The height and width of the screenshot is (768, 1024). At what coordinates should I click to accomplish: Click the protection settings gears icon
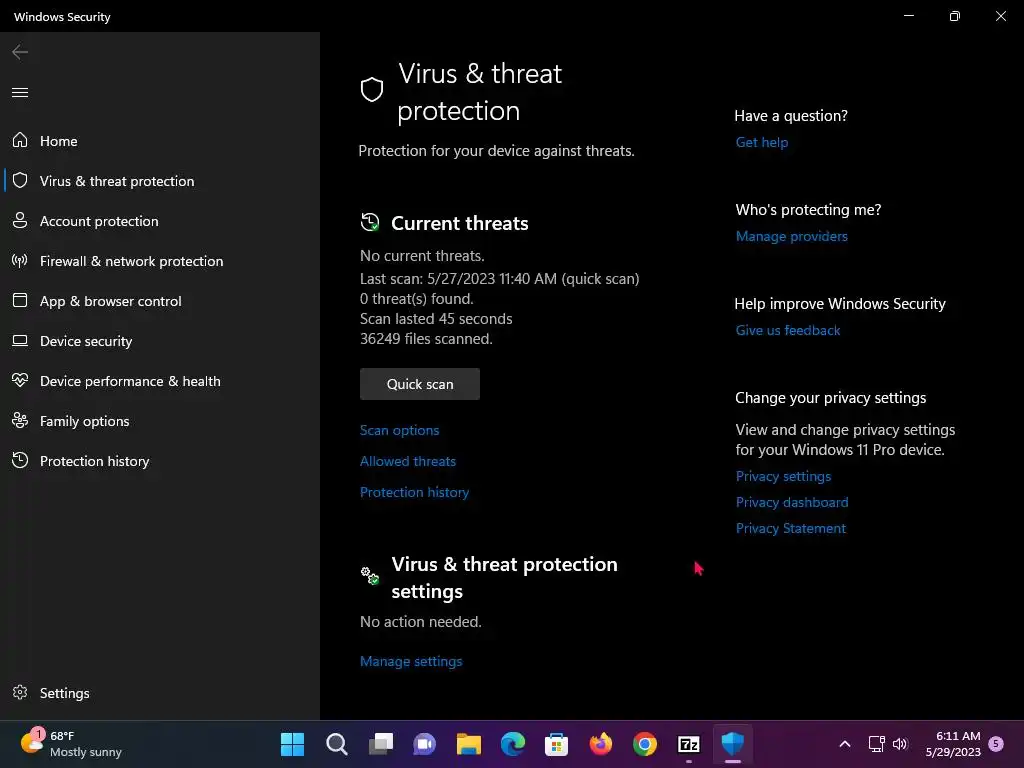pos(370,575)
